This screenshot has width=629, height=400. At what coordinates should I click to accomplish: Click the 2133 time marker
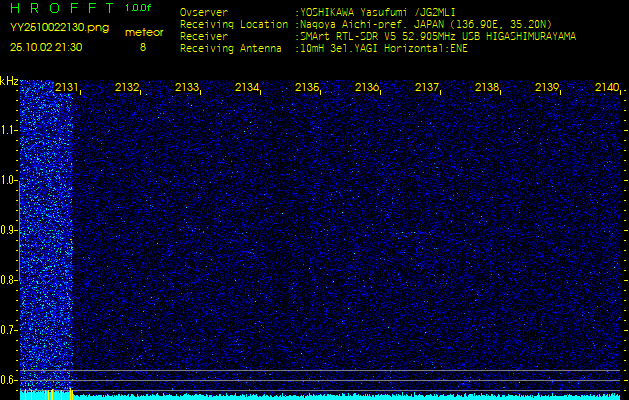187,88
